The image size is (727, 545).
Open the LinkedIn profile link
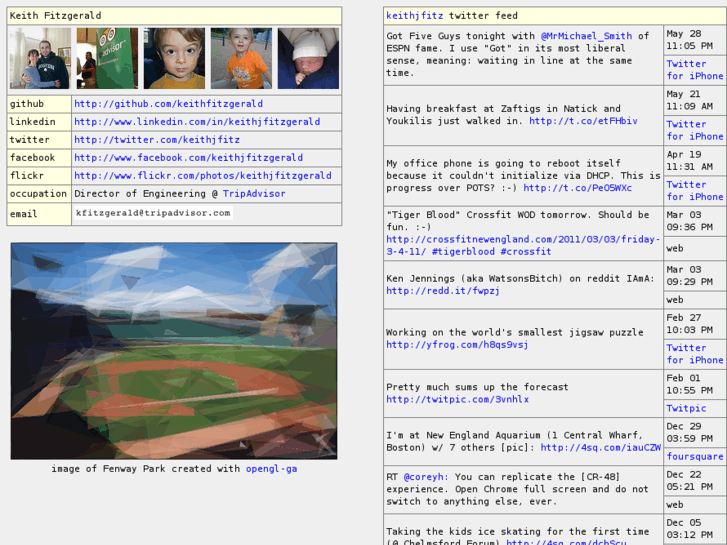197,122
